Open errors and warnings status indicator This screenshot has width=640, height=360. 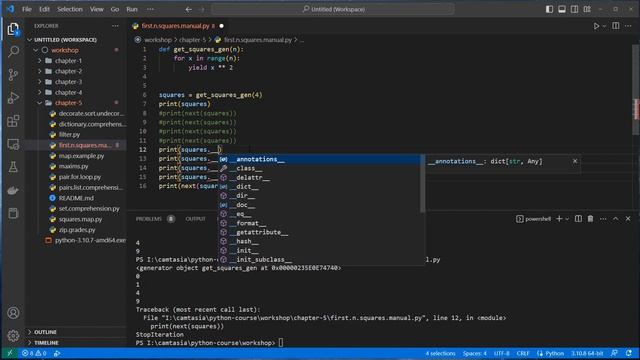tap(34, 353)
